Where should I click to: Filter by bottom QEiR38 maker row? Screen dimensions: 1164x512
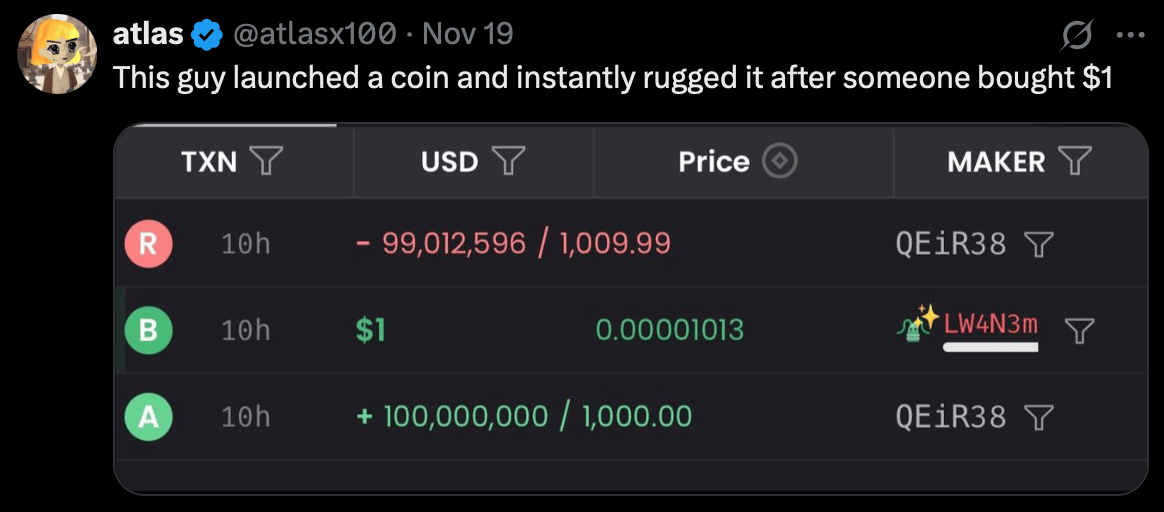pos(1041,416)
